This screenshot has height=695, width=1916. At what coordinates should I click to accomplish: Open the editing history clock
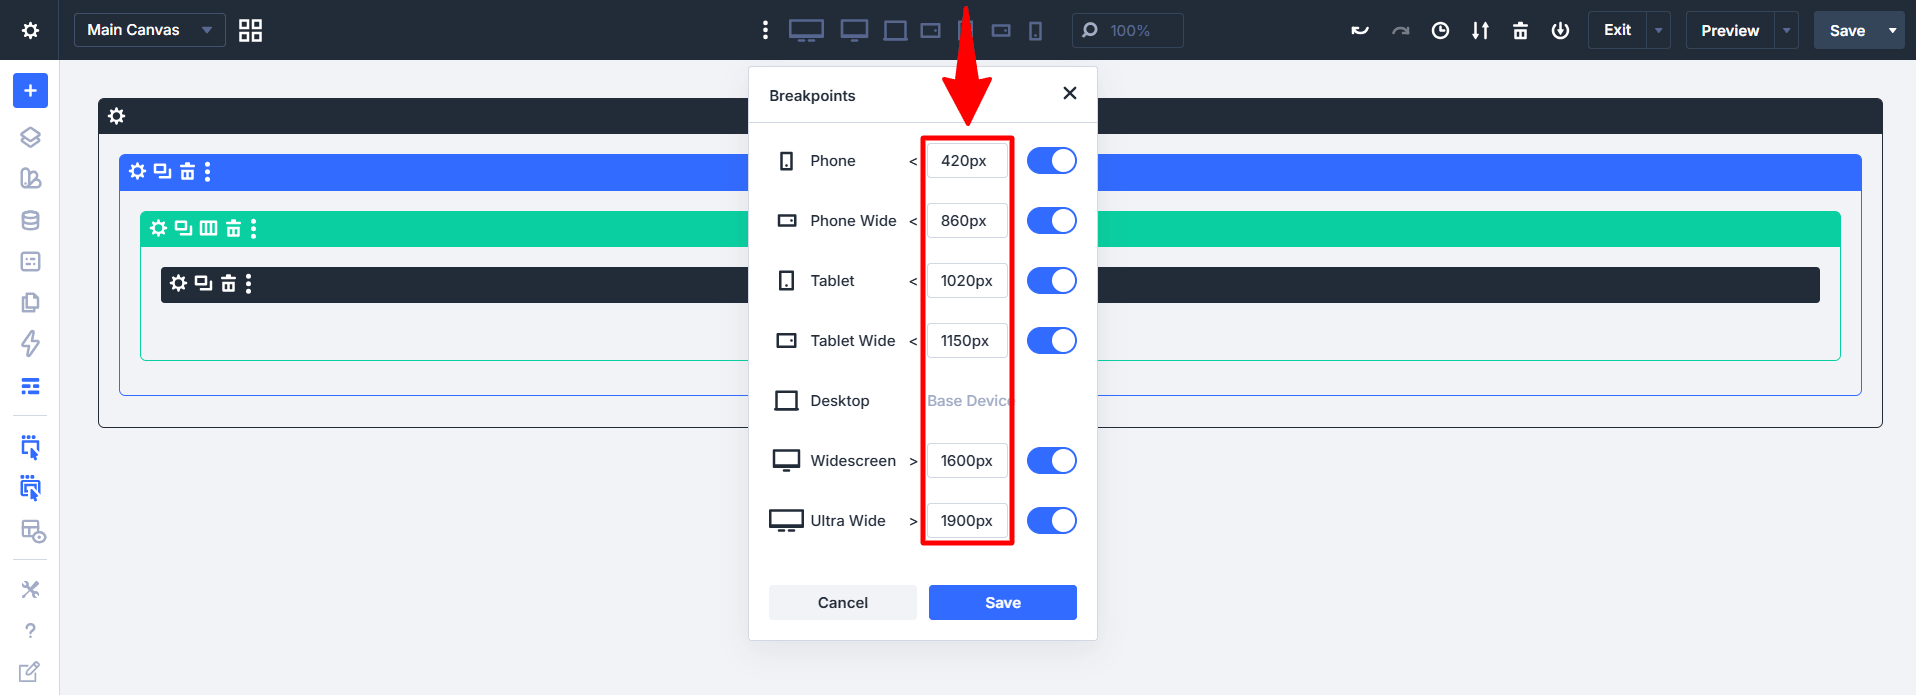(x=1440, y=30)
